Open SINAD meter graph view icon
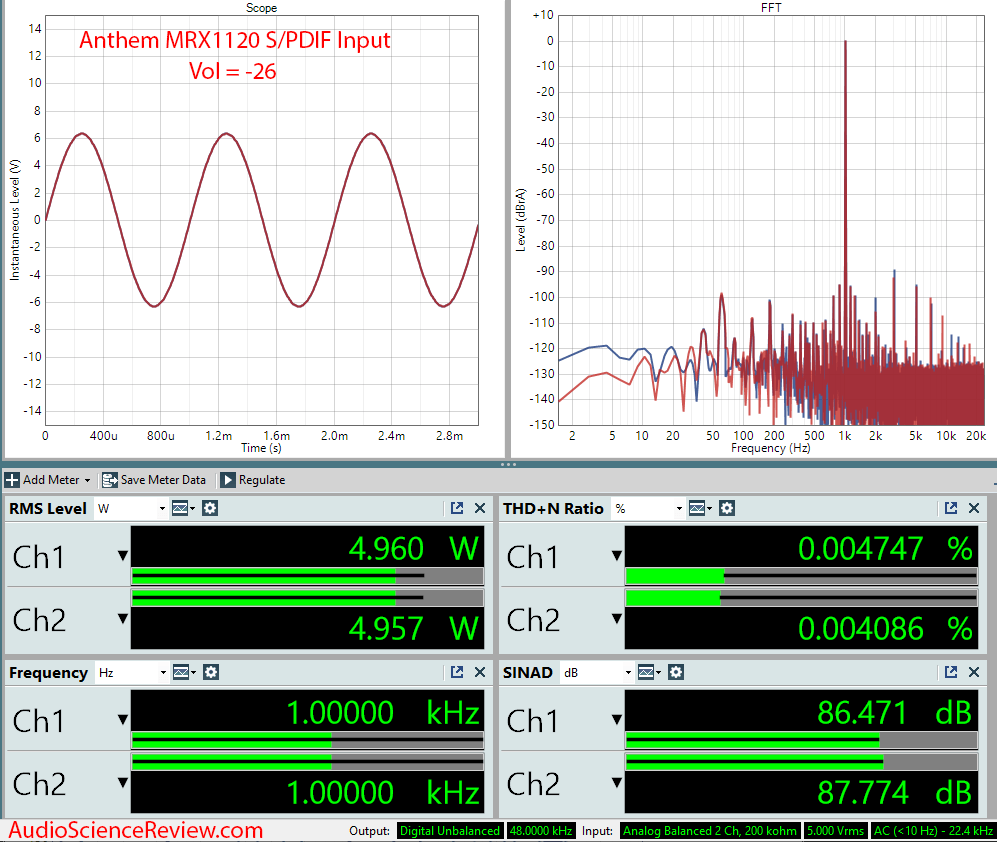The image size is (997, 842). [x=649, y=672]
